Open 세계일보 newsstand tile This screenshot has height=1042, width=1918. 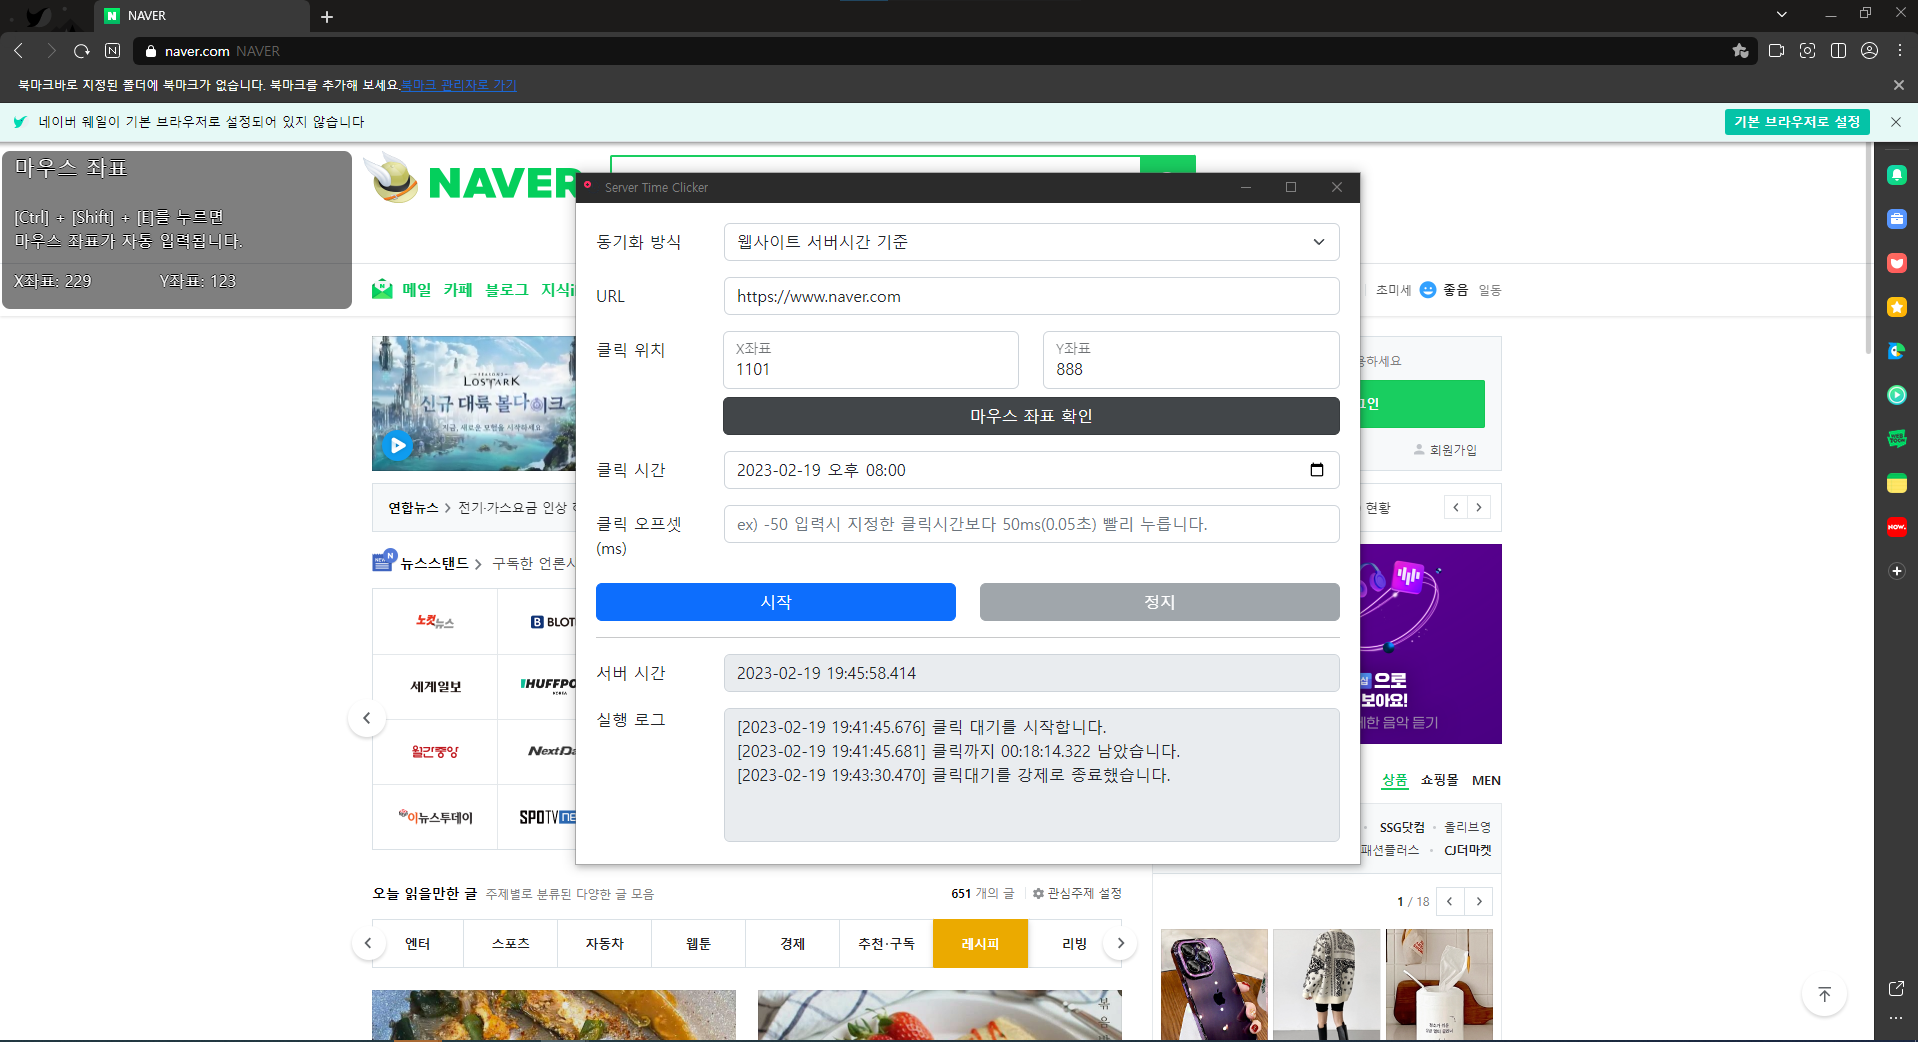(435, 687)
